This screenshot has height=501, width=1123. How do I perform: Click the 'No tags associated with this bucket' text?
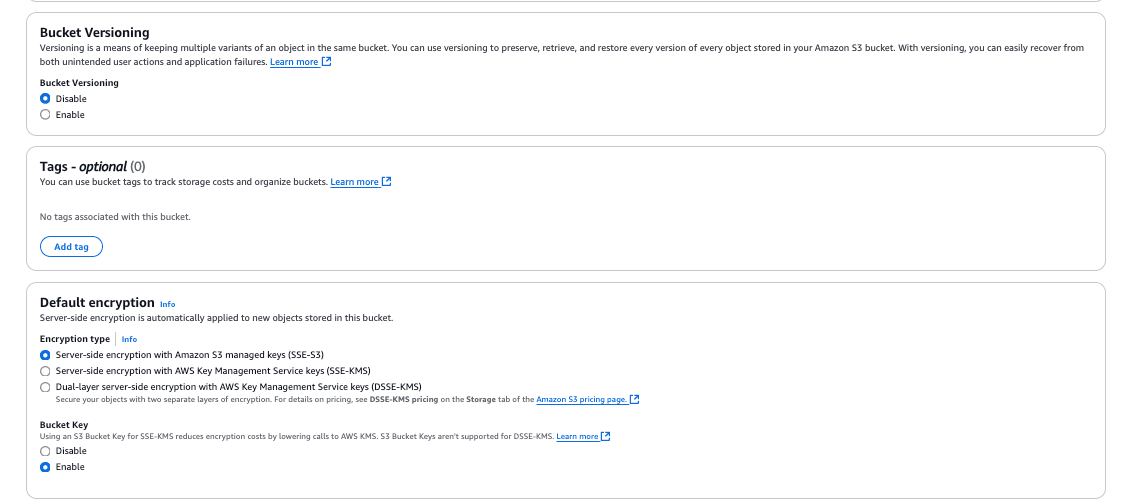click(115, 217)
